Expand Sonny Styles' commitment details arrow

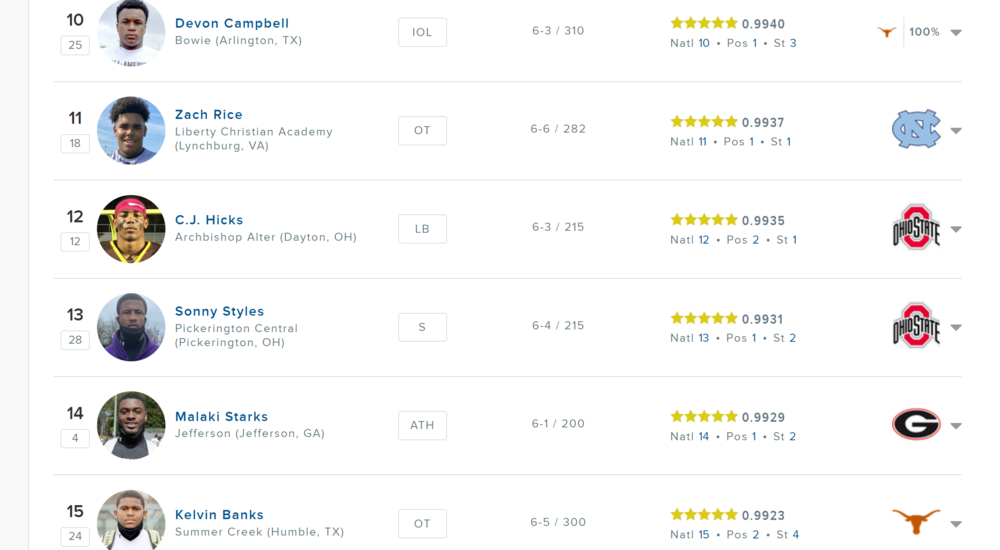pos(956,327)
